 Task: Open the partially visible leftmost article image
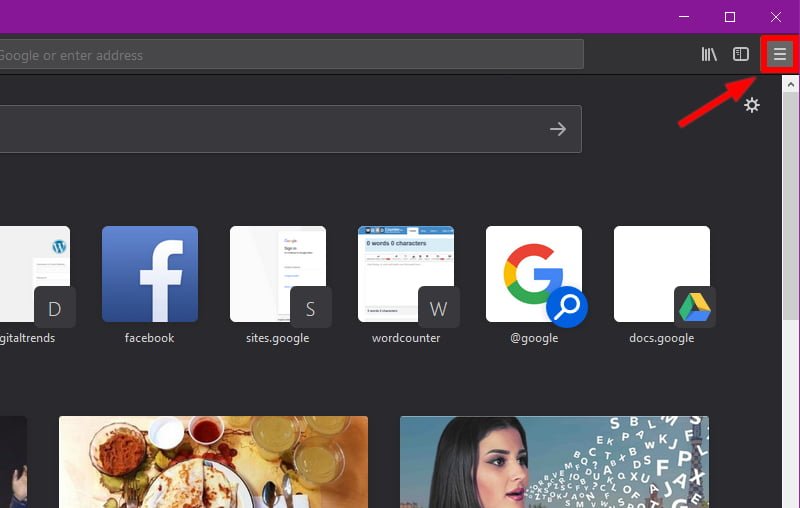13,462
